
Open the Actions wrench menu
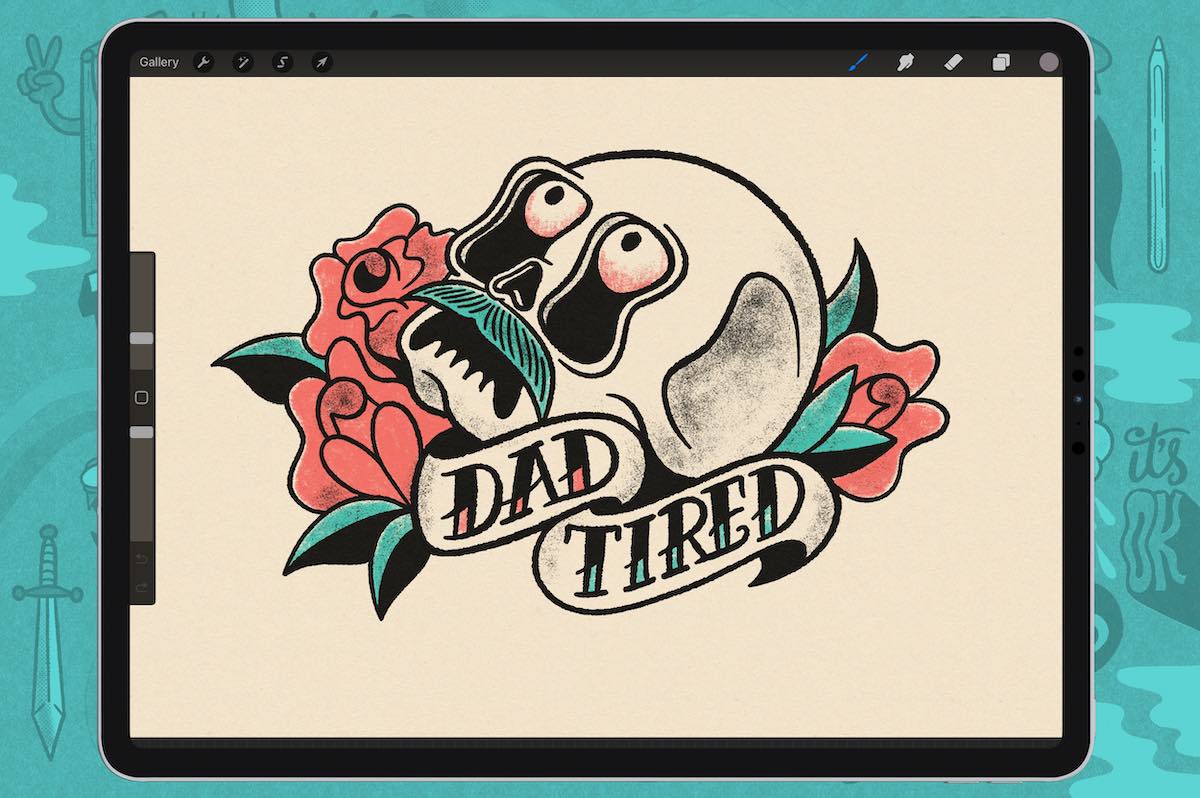[203, 62]
